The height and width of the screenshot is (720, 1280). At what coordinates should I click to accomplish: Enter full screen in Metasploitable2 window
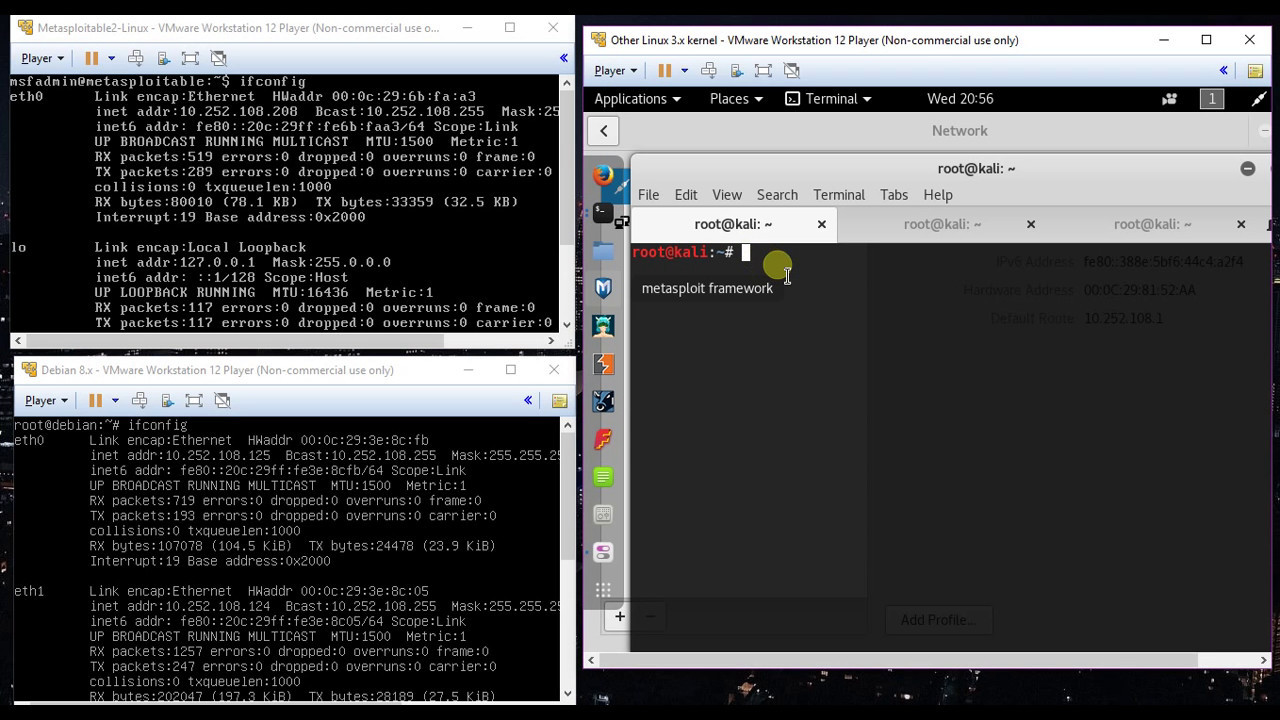point(190,58)
